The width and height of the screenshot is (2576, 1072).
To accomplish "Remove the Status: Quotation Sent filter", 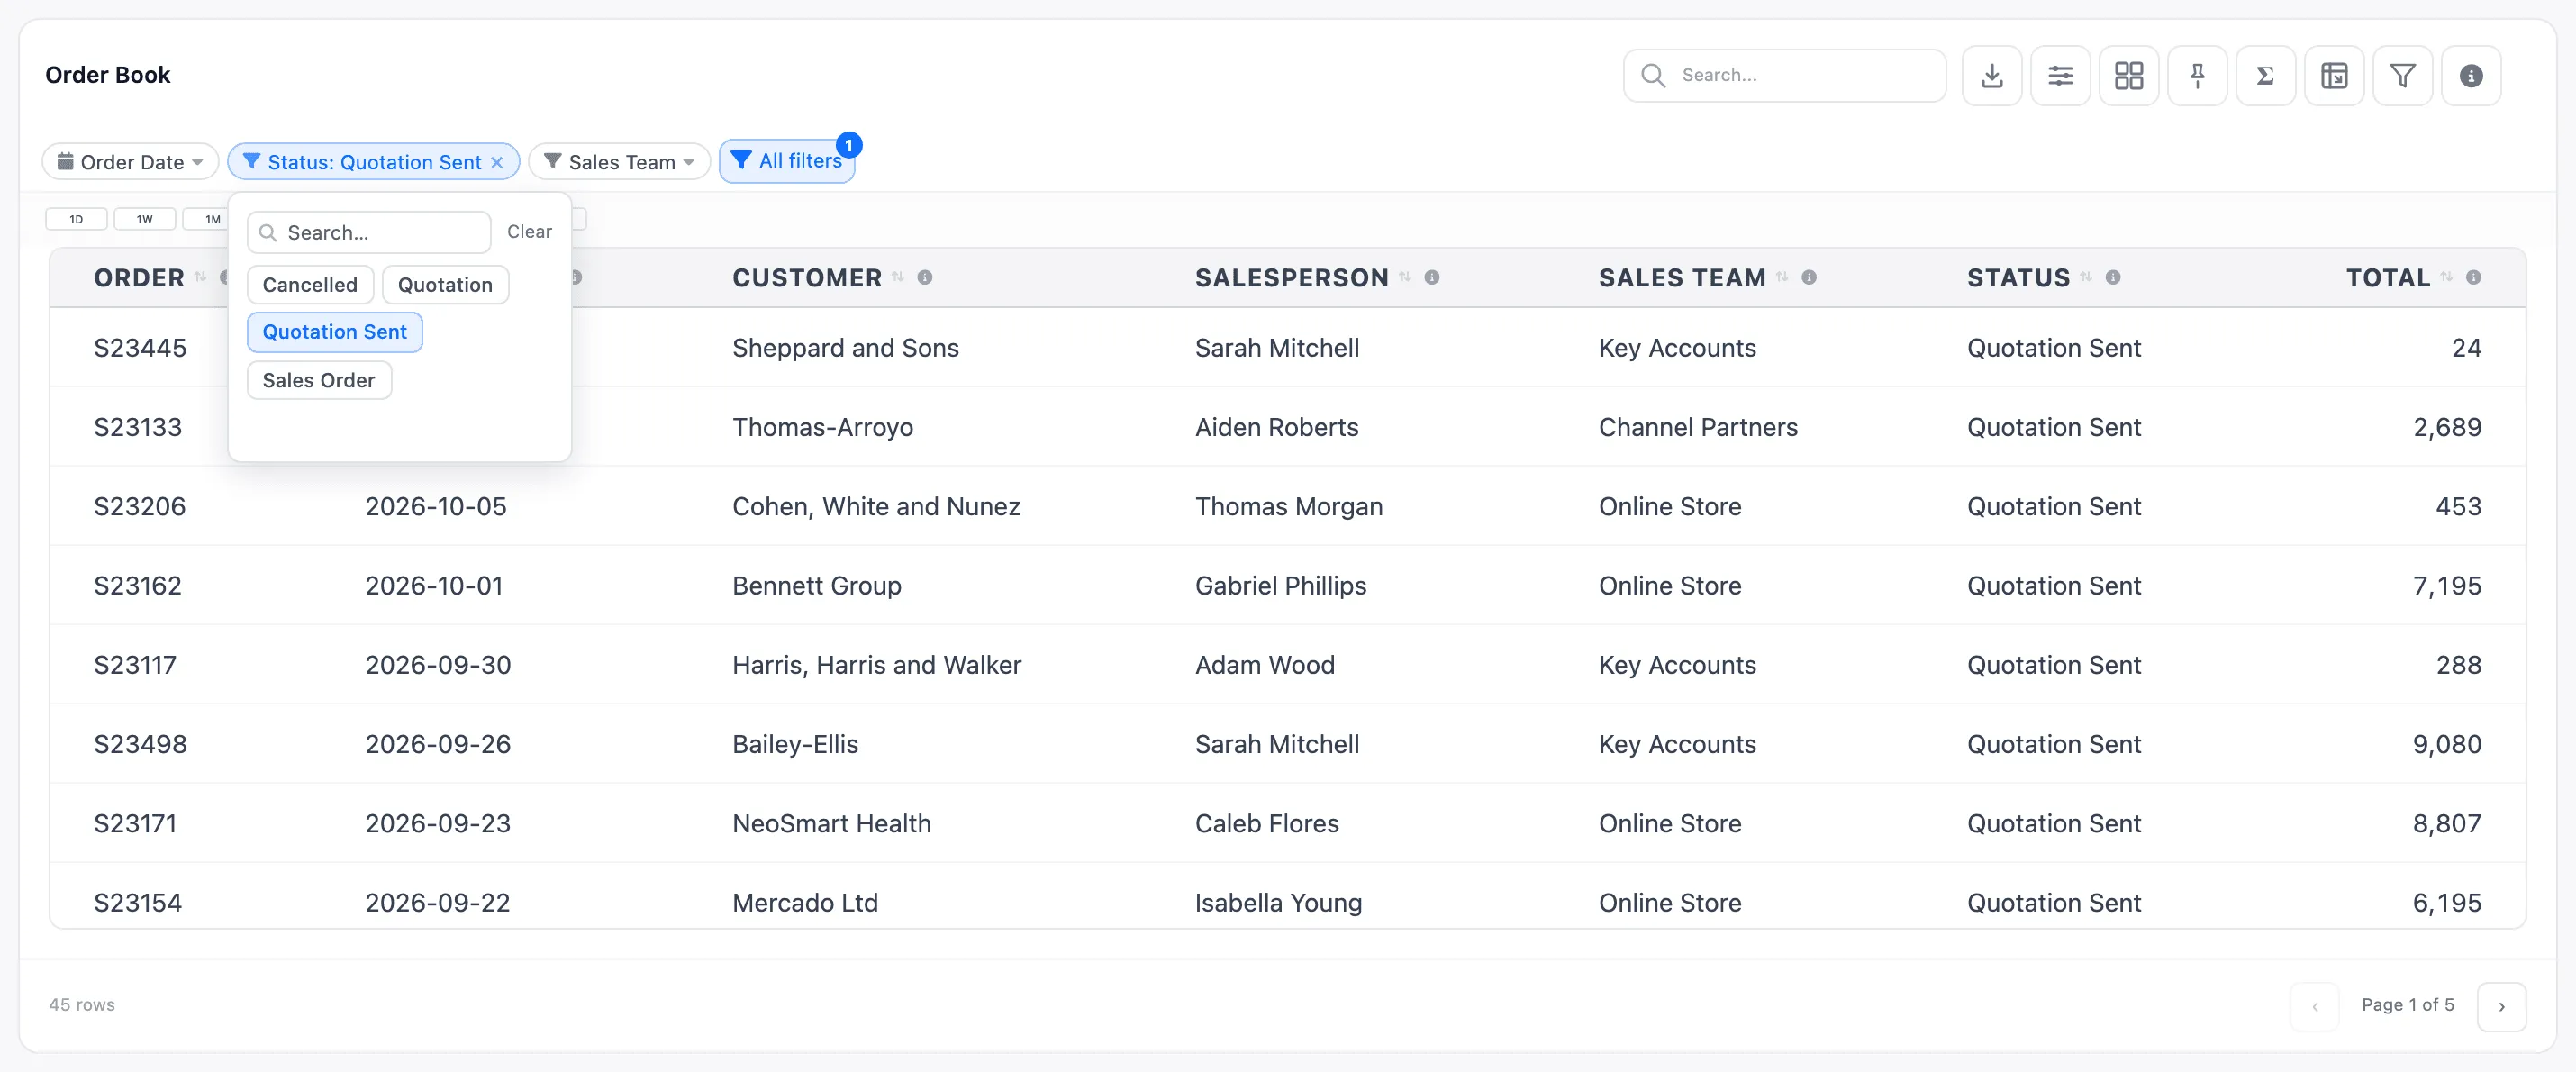I will pyautogui.click(x=497, y=162).
